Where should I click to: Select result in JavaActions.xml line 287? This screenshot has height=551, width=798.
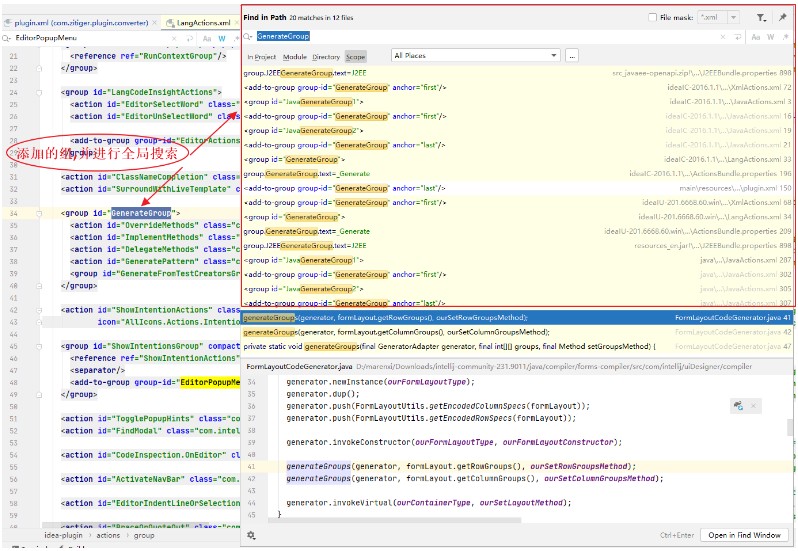click(x=517, y=260)
